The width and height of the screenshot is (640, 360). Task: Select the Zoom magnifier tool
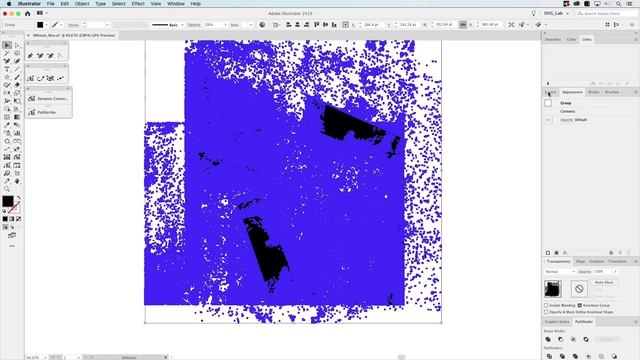coord(7,189)
